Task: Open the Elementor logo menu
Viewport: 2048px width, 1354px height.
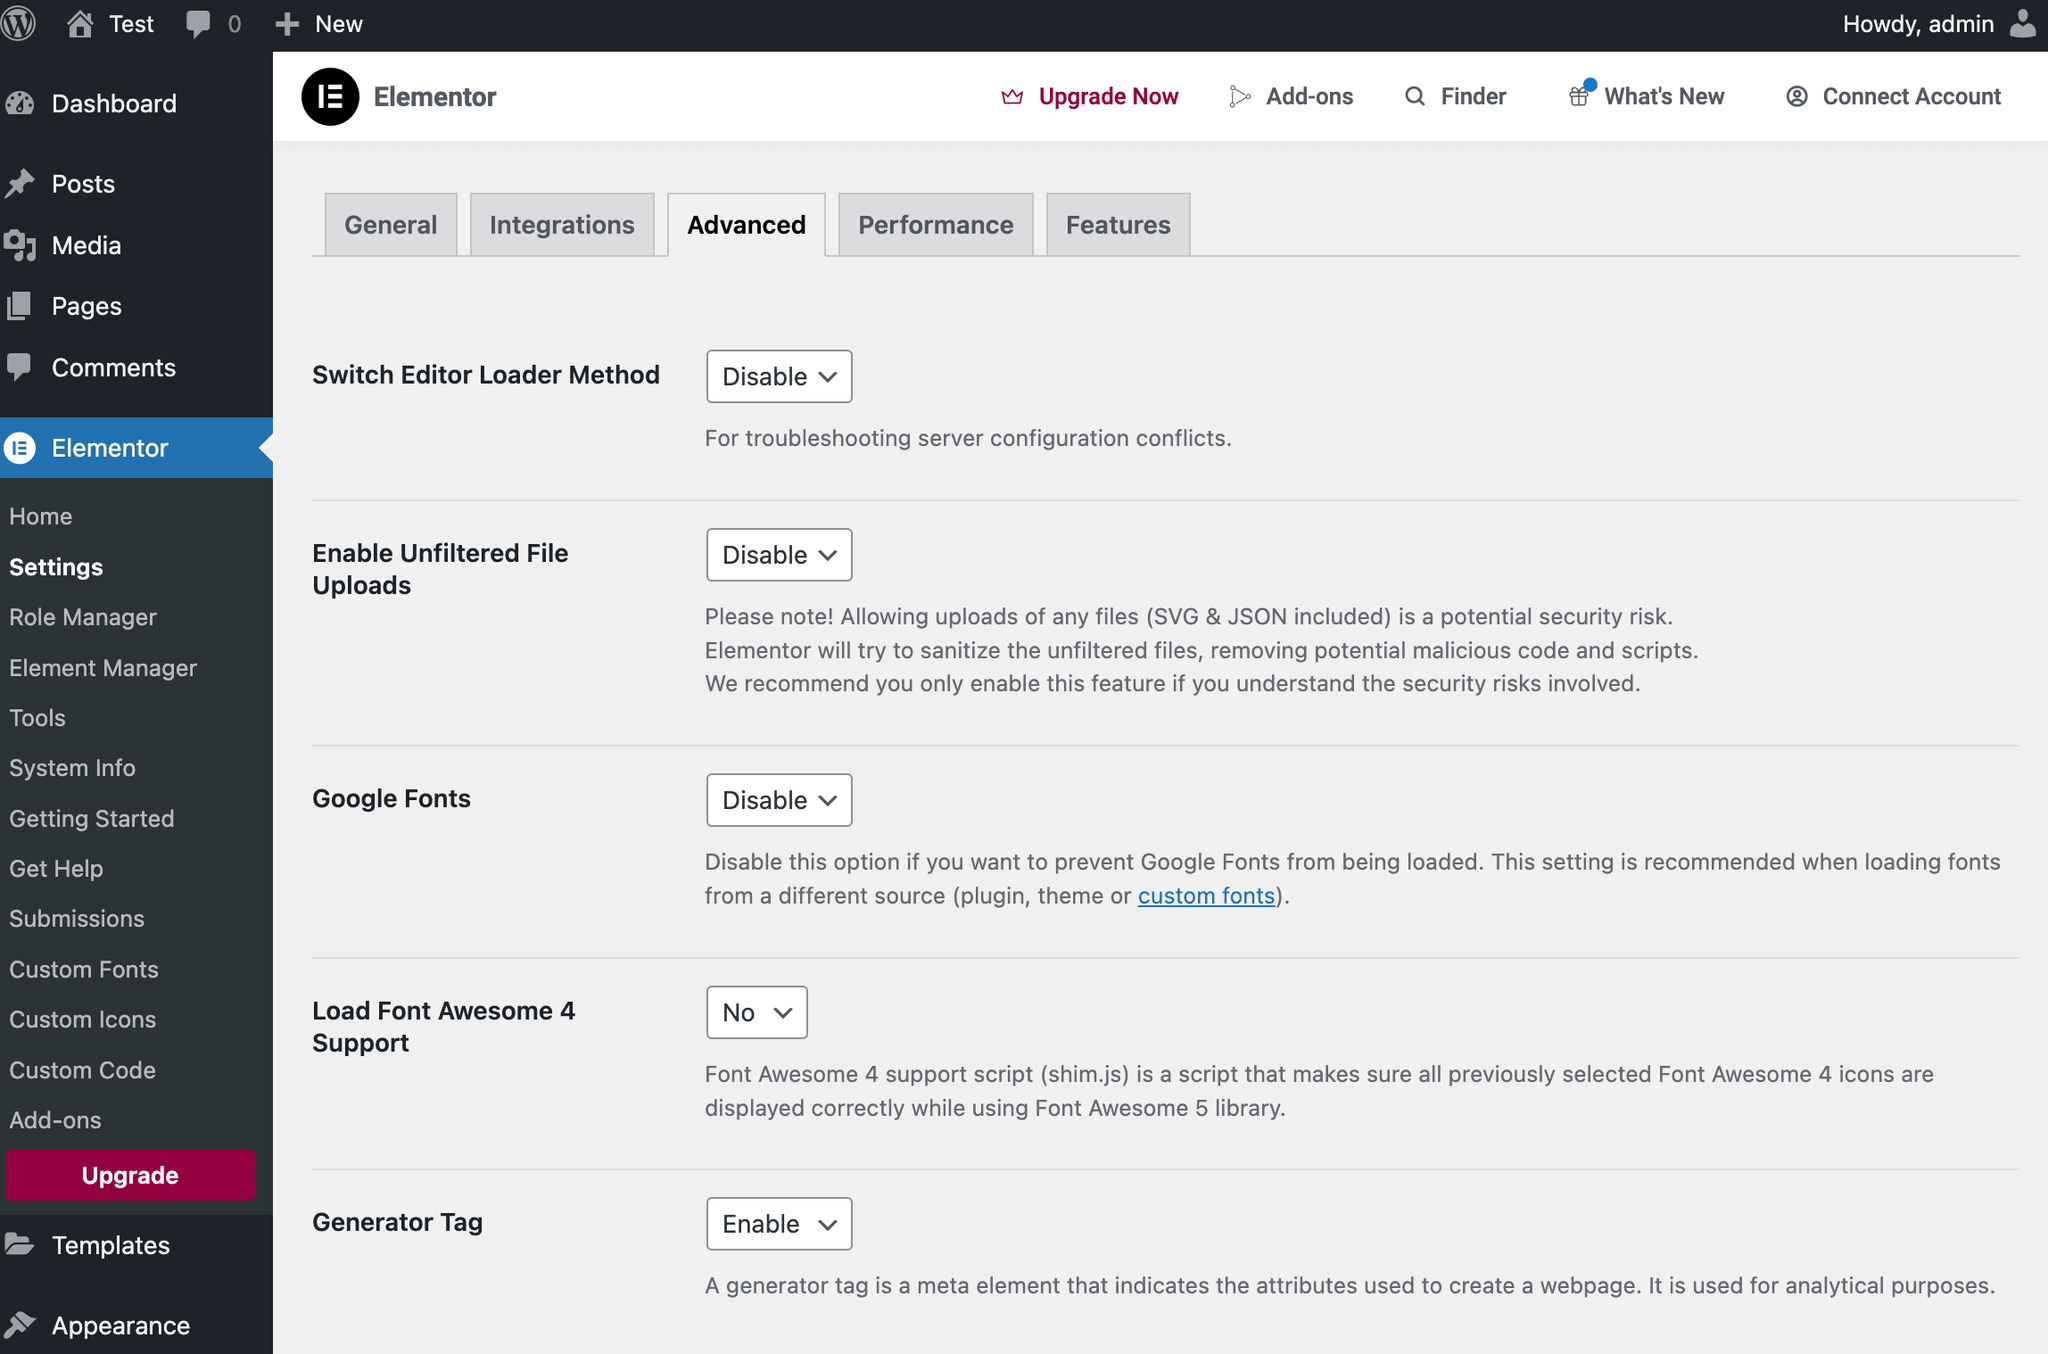Action: pos(330,96)
